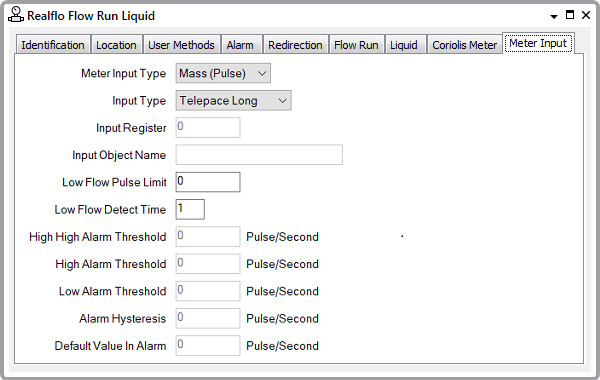The height and width of the screenshot is (380, 600).
Task: Open the Flow Run tab
Action: pos(356,45)
